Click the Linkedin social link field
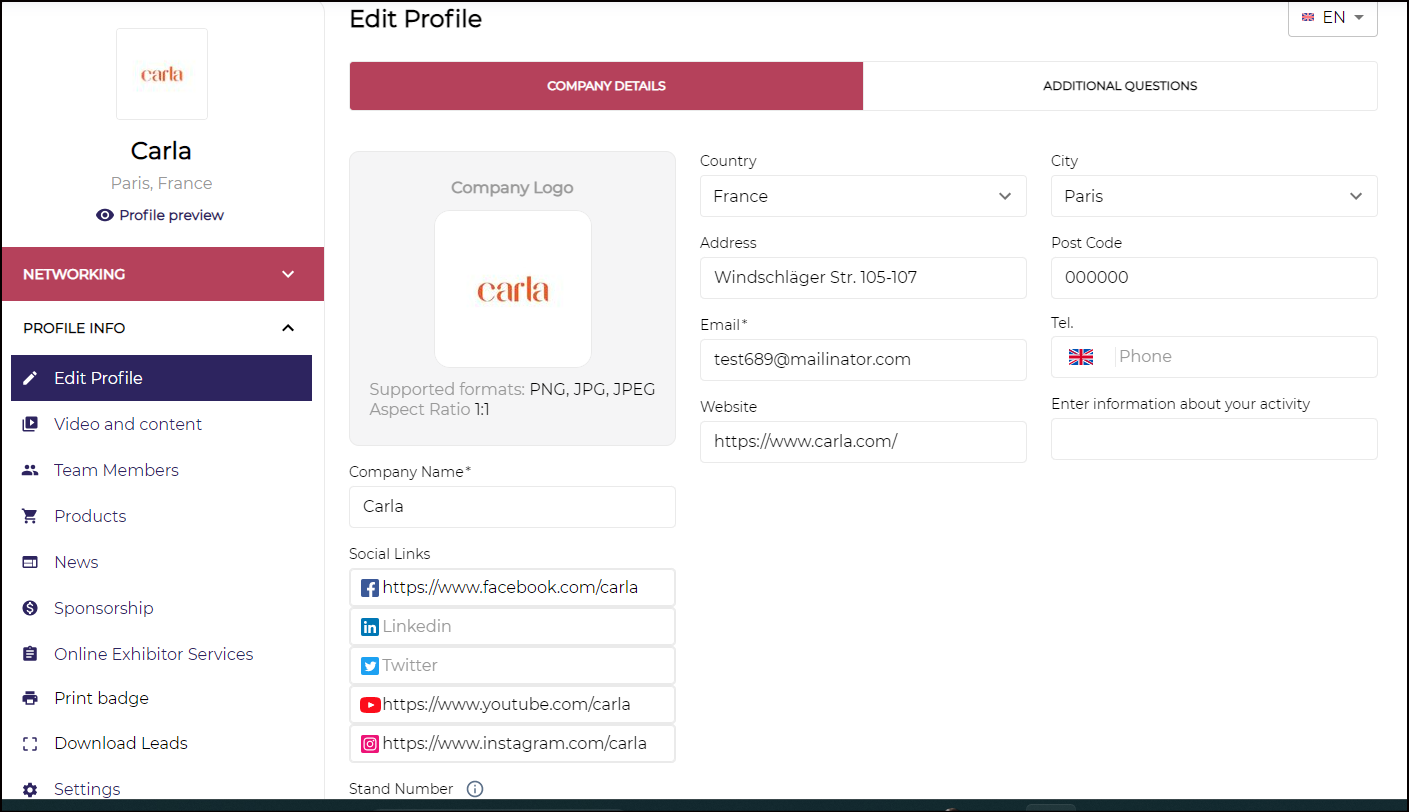Viewport: 1409px width, 812px height. [512, 627]
